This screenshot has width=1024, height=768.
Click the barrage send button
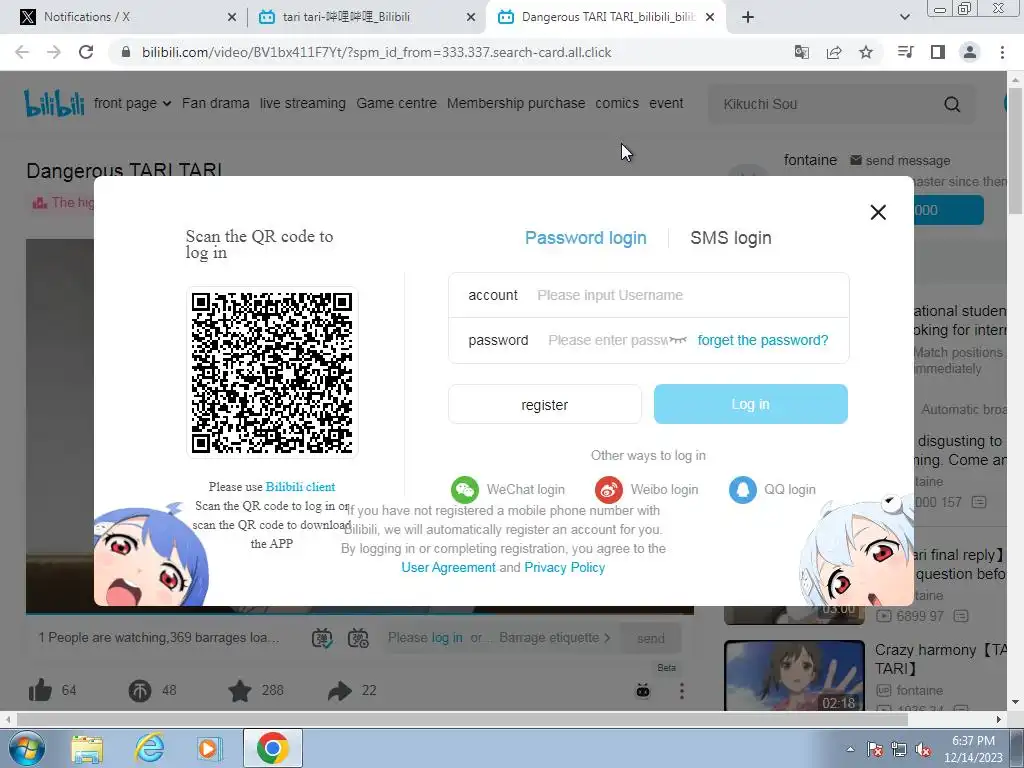pyautogui.click(x=651, y=638)
